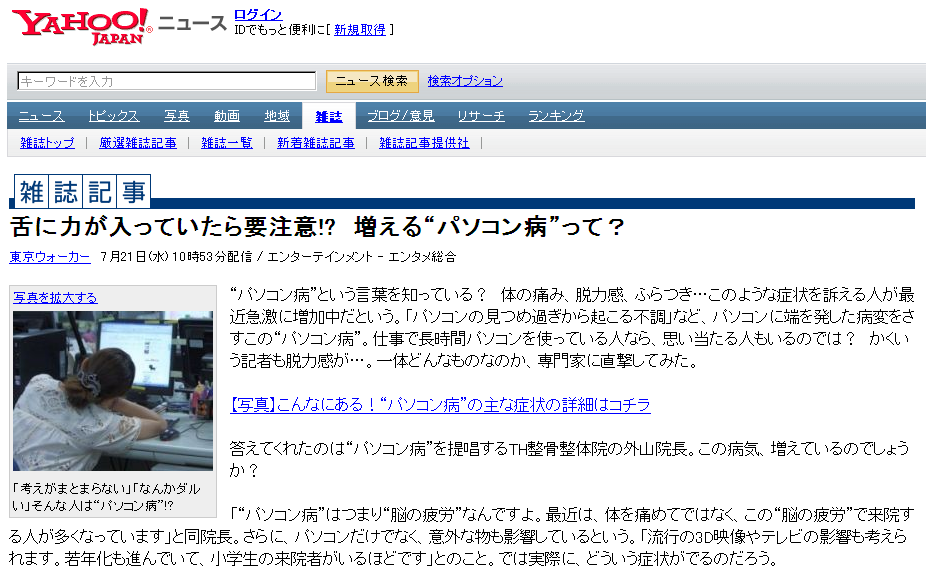
Task: Open the 新規取得 link
Action: 360,30
